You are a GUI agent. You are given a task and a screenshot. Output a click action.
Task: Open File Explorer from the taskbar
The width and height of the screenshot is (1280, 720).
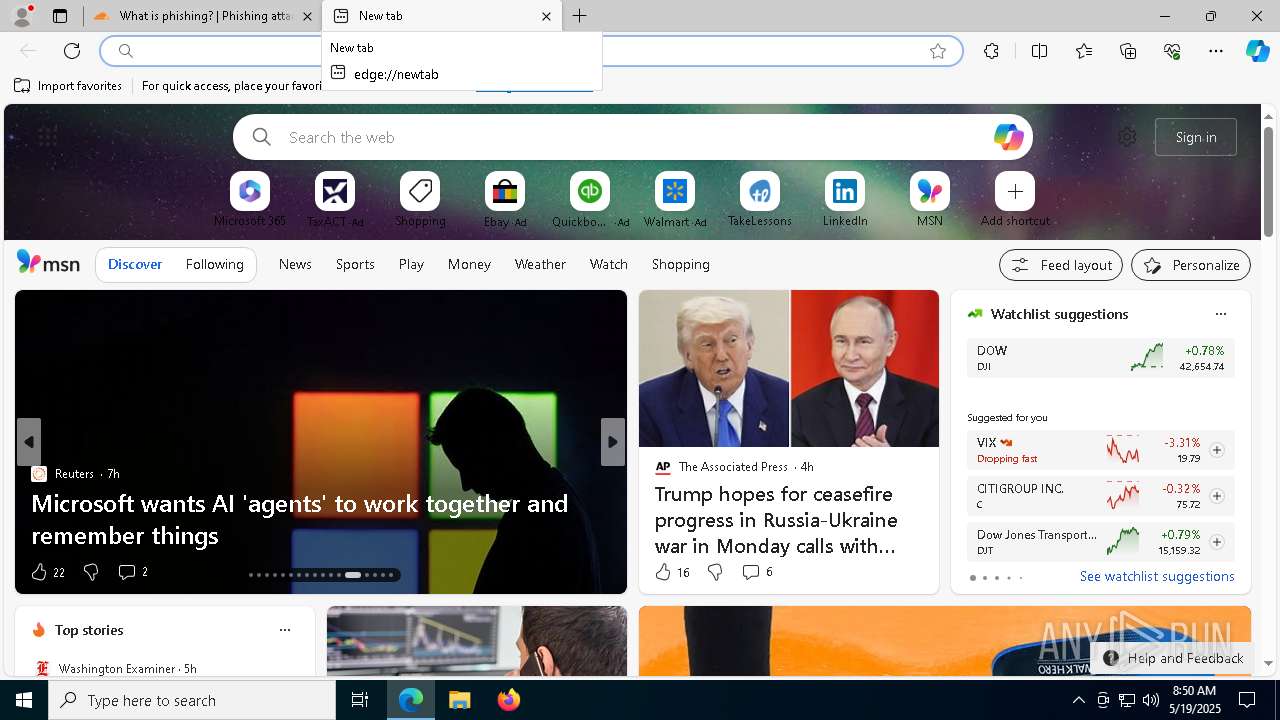[x=460, y=700]
